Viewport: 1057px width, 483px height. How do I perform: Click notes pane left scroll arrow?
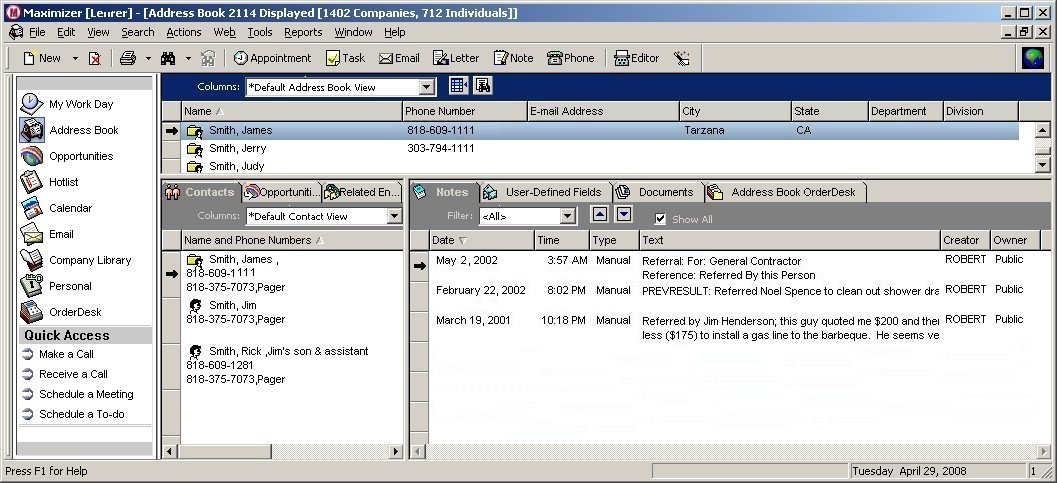[418, 451]
